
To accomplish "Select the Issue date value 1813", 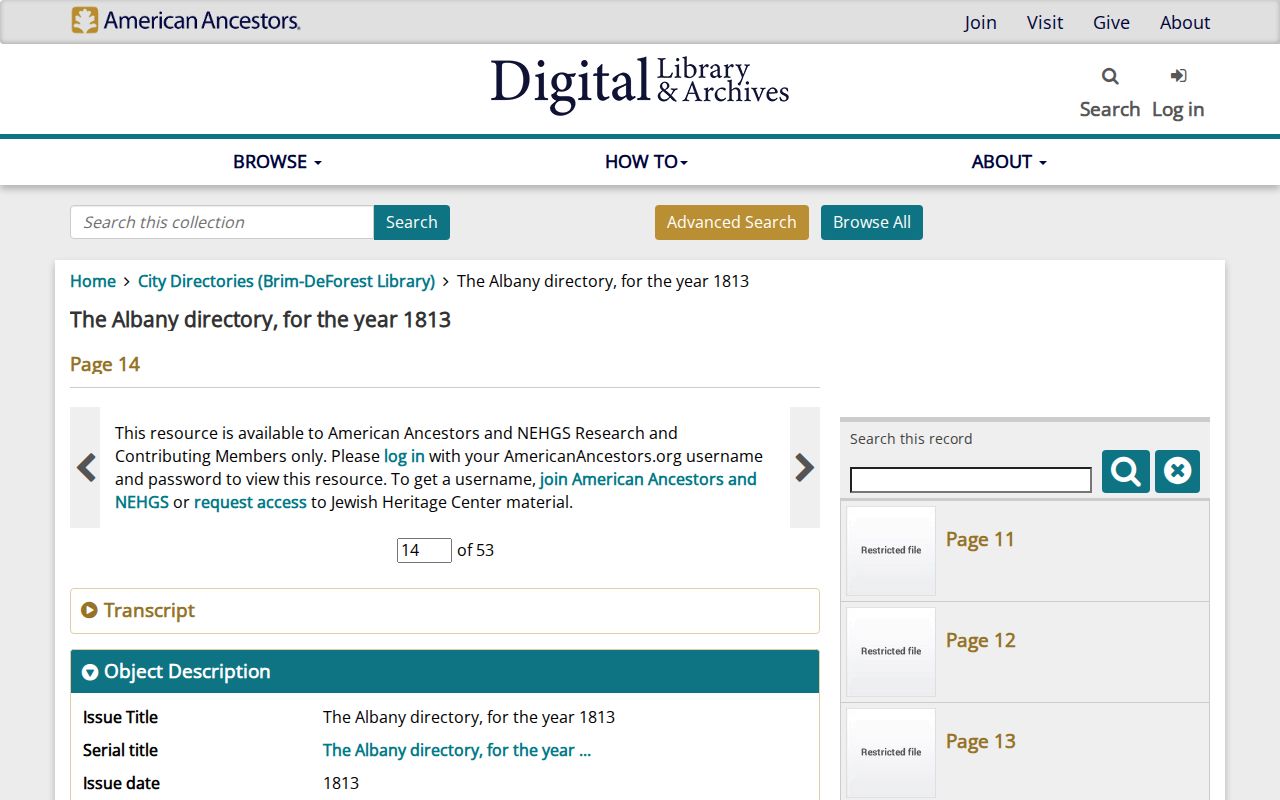I will (341, 783).
